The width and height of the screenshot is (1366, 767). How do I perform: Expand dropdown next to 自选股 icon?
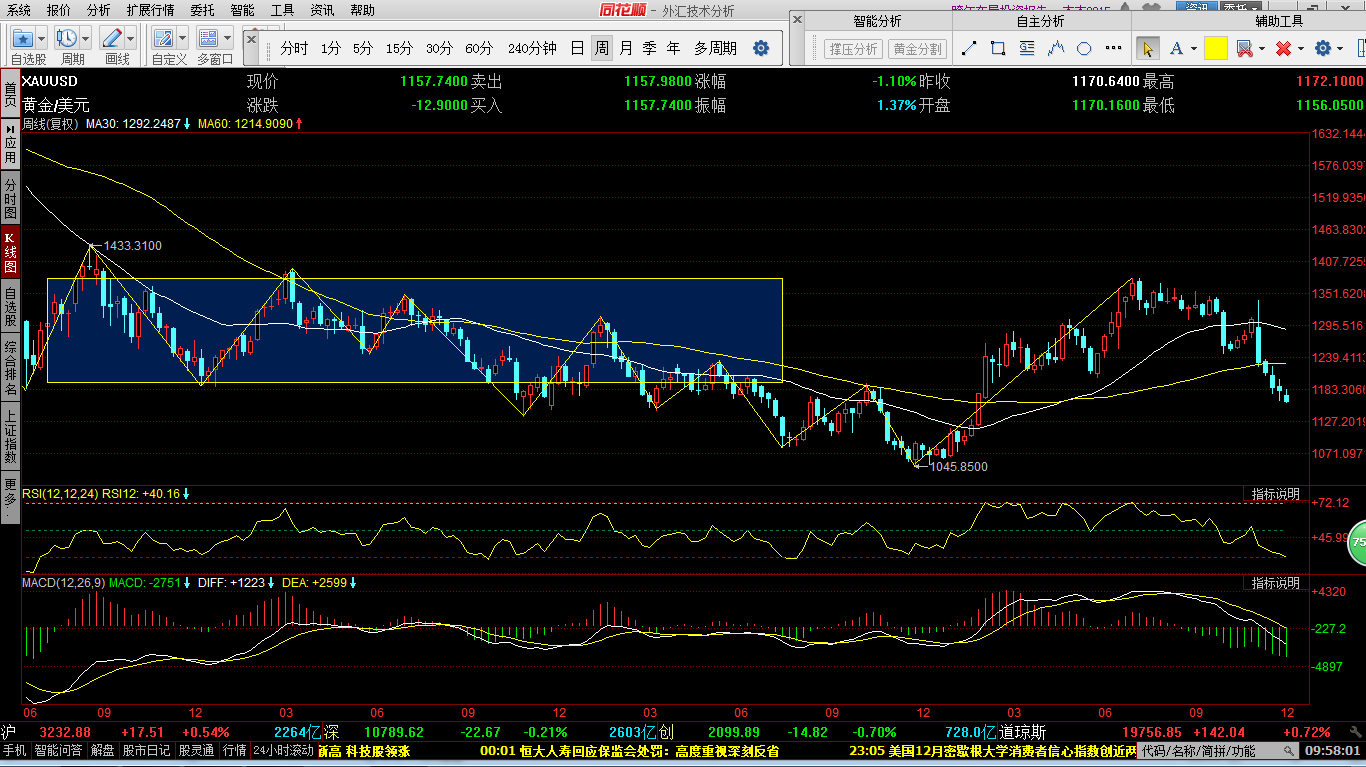click(42, 39)
